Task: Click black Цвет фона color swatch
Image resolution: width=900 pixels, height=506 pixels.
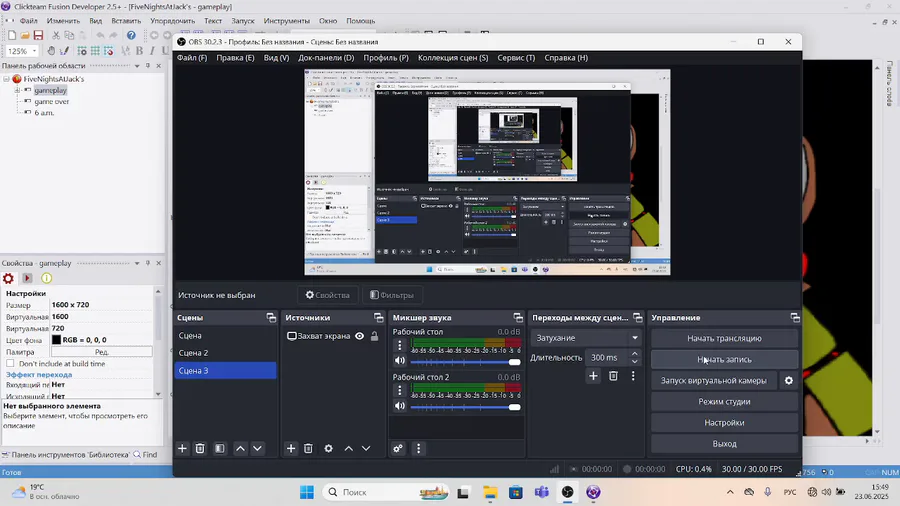Action: click(56, 340)
